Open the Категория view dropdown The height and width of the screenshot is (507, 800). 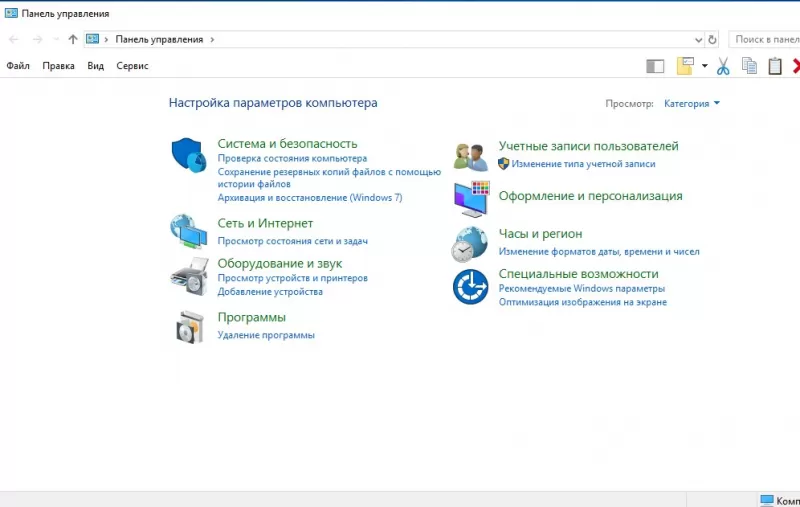(x=692, y=104)
